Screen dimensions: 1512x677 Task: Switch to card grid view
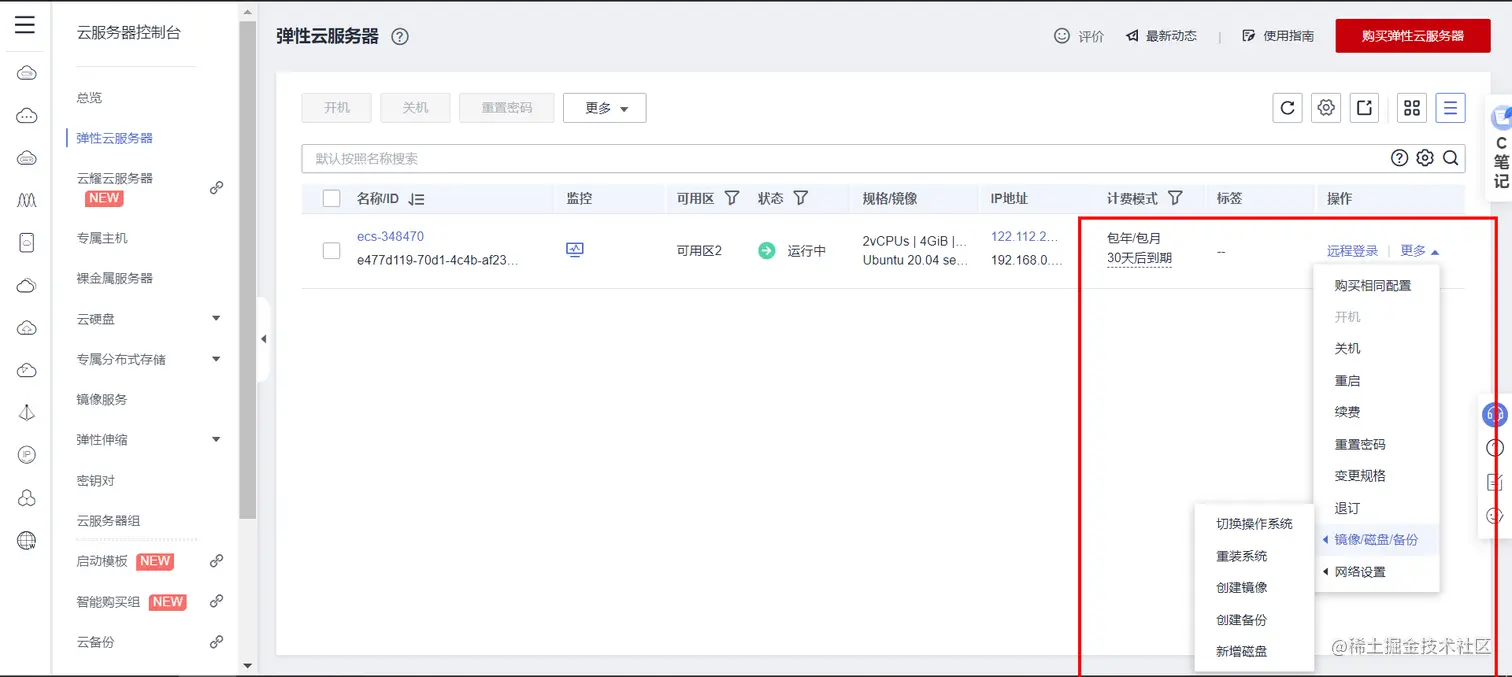[1412, 108]
